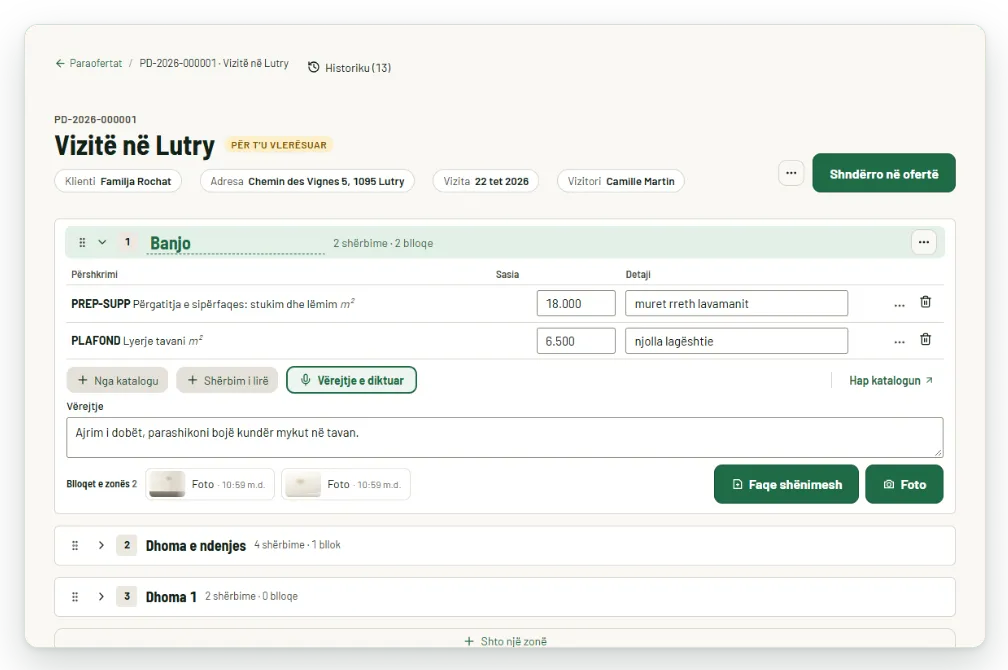Open more options for the PREP-SUPP row
Viewport: 1008px width, 670px height.
pyautogui.click(x=899, y=304)
